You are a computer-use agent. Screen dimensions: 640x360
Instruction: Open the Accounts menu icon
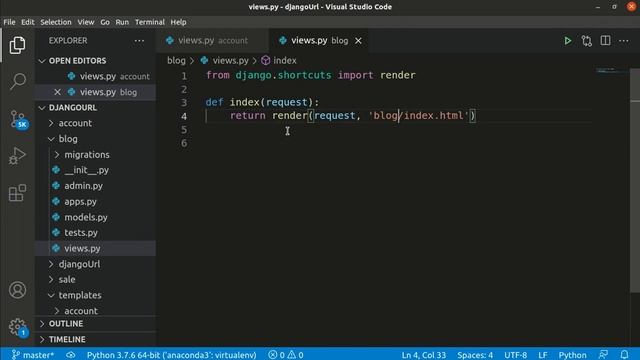click(17, 290)
